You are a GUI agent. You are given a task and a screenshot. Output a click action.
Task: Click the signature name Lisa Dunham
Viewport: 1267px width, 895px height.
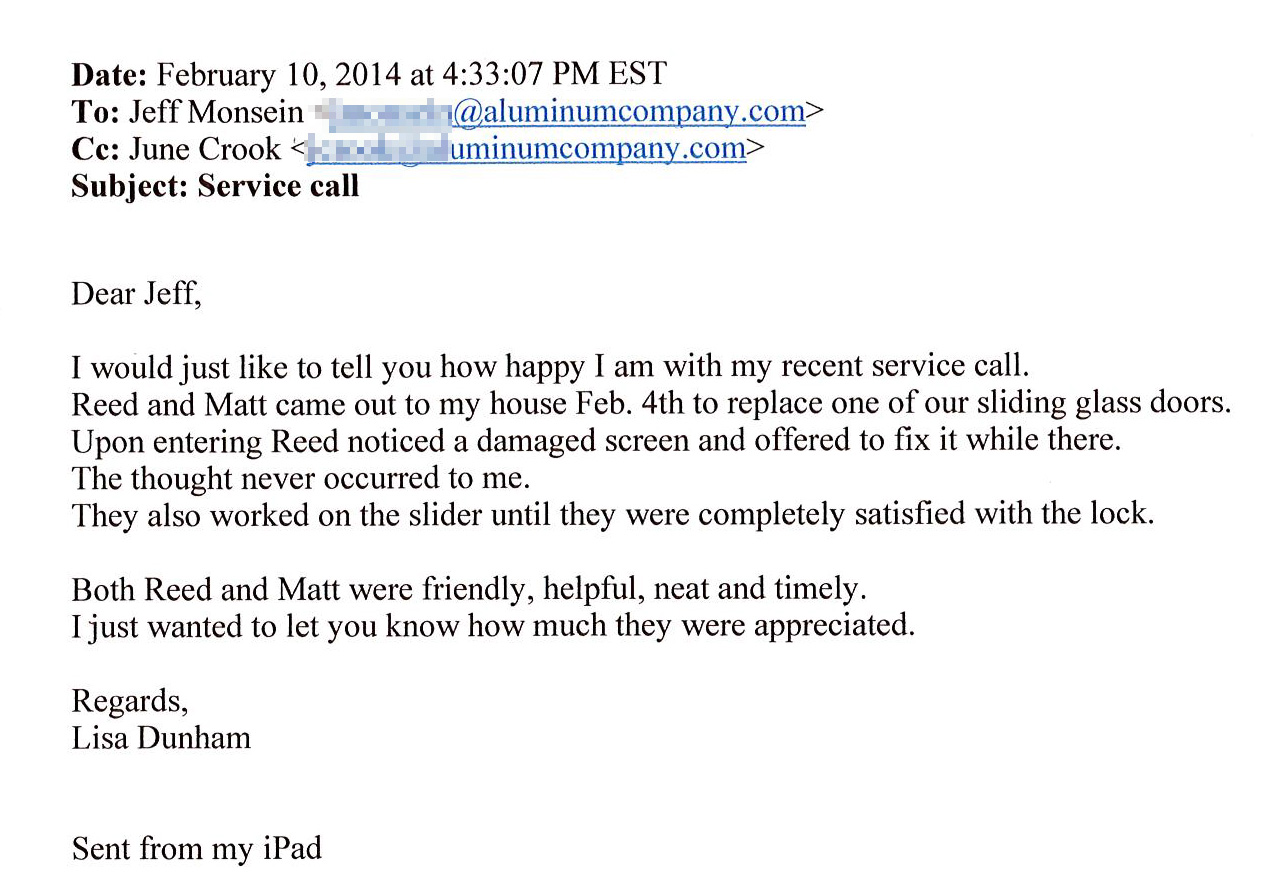coord(161,737)
